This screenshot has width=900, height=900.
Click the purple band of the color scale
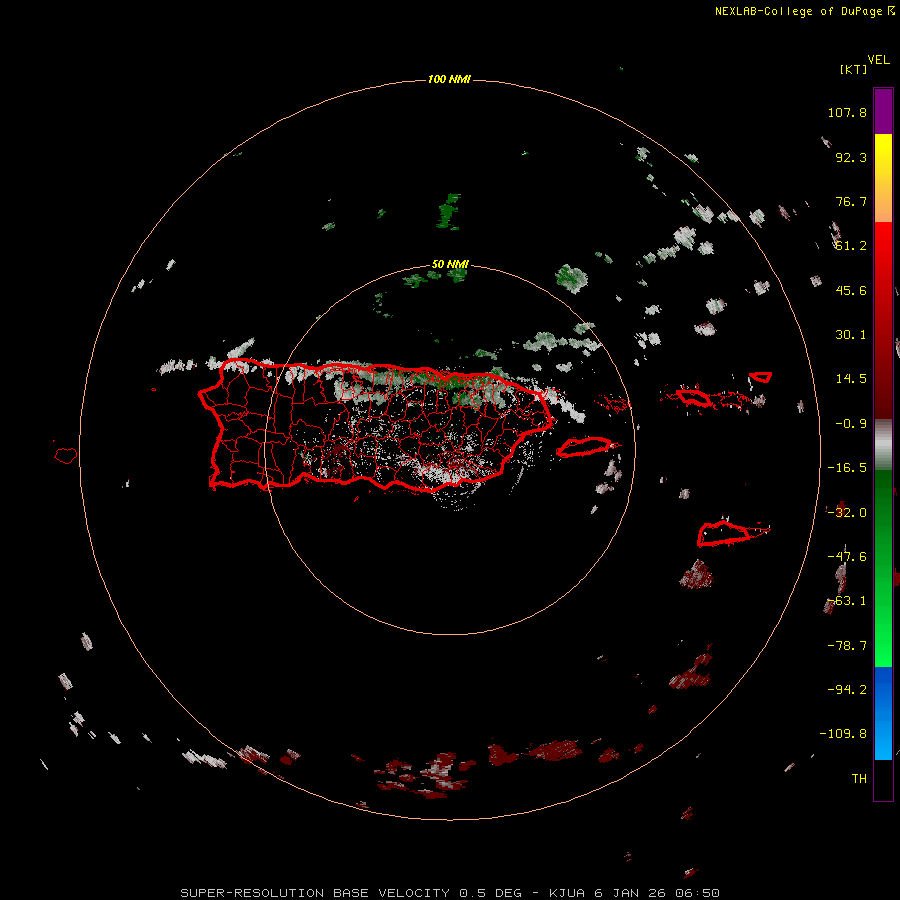click(883, 111)
